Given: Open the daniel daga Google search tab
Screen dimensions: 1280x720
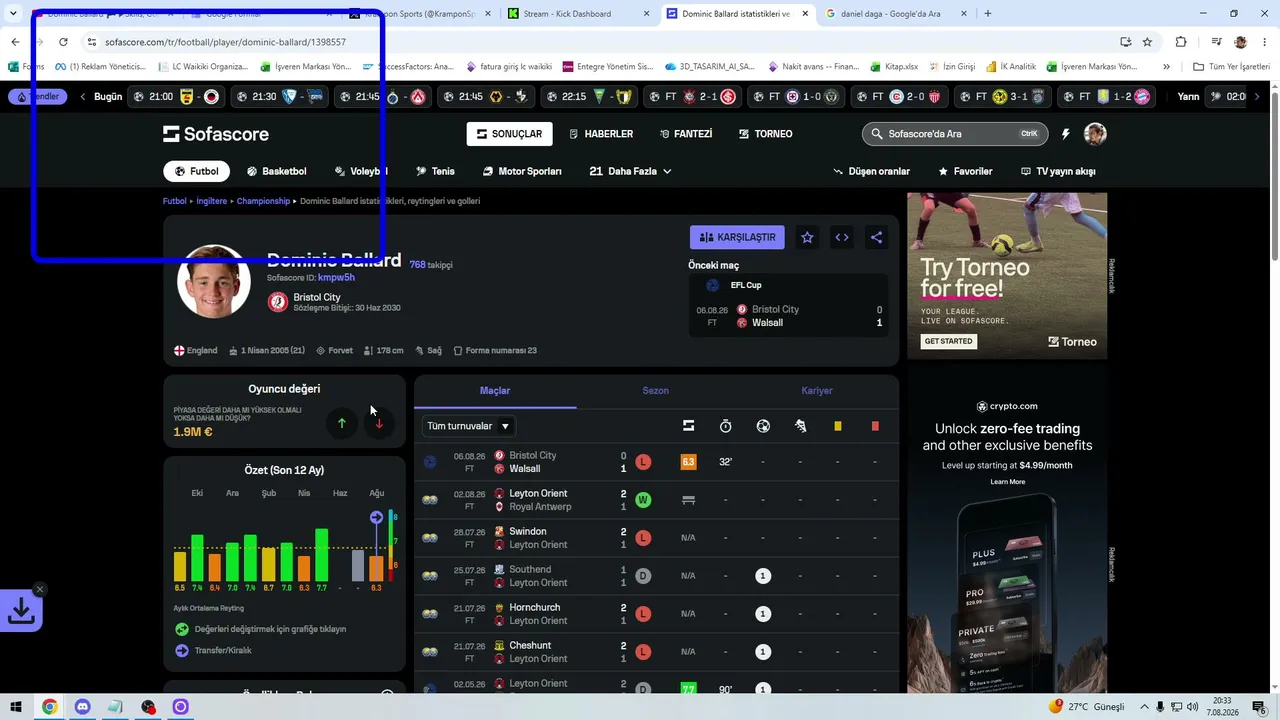Looking at the screenshot, I should tap(895, 14).
